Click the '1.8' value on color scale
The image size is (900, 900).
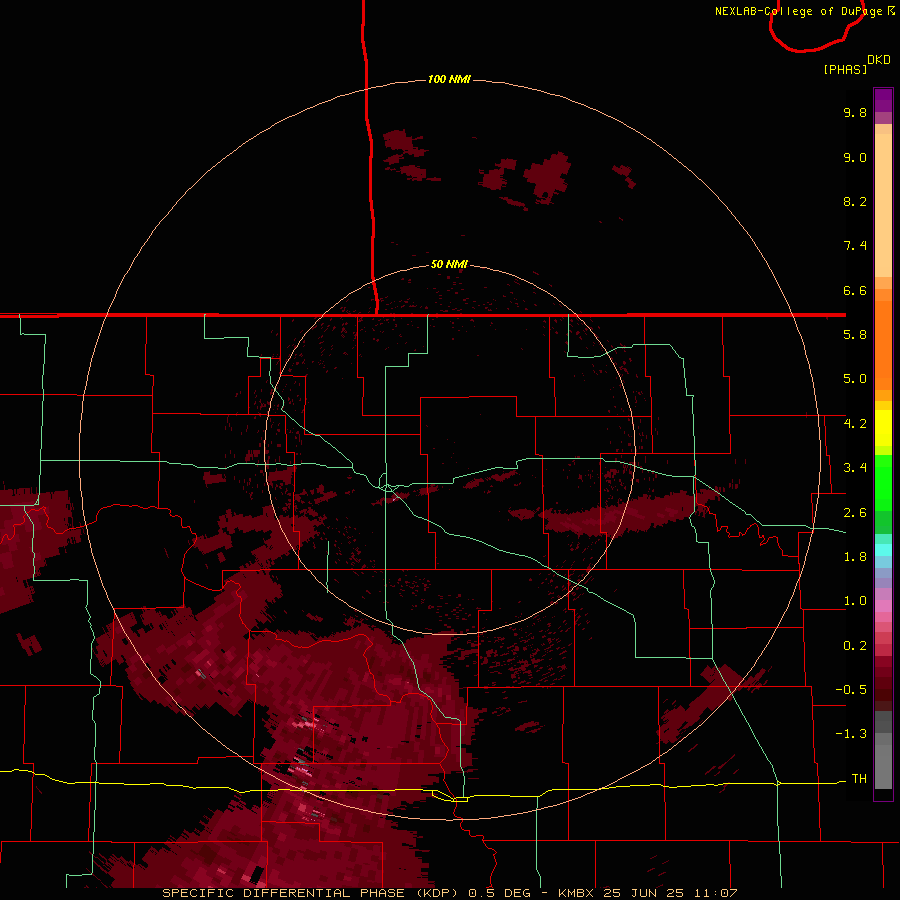tap(855, 557)
